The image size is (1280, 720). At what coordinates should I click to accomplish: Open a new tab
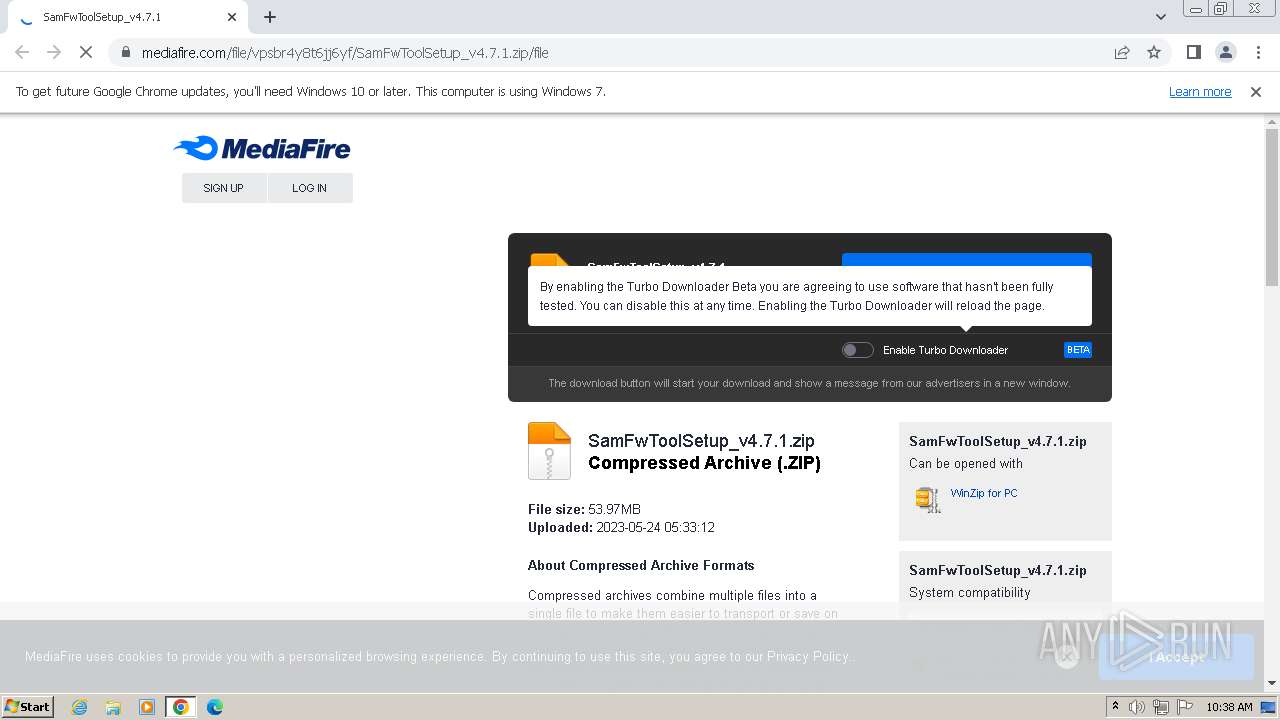coord(270,17)
